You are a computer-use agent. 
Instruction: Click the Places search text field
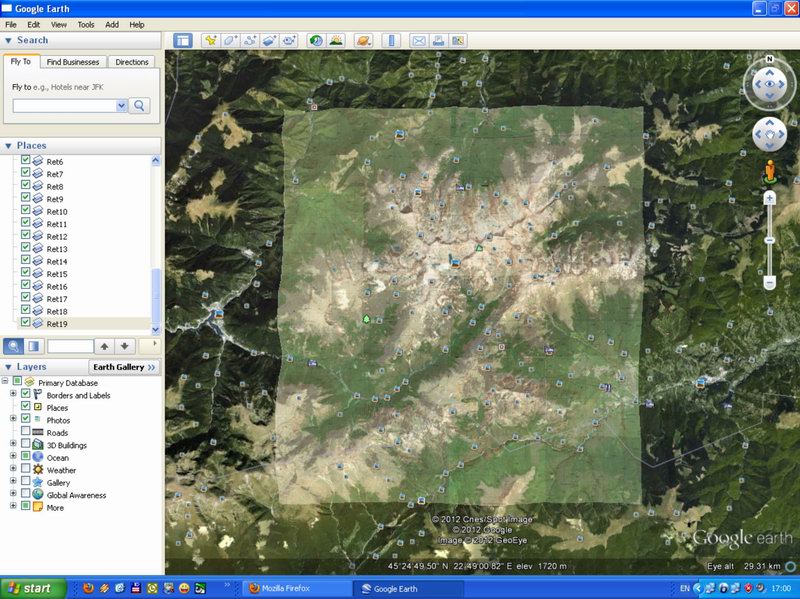(70, 346)
